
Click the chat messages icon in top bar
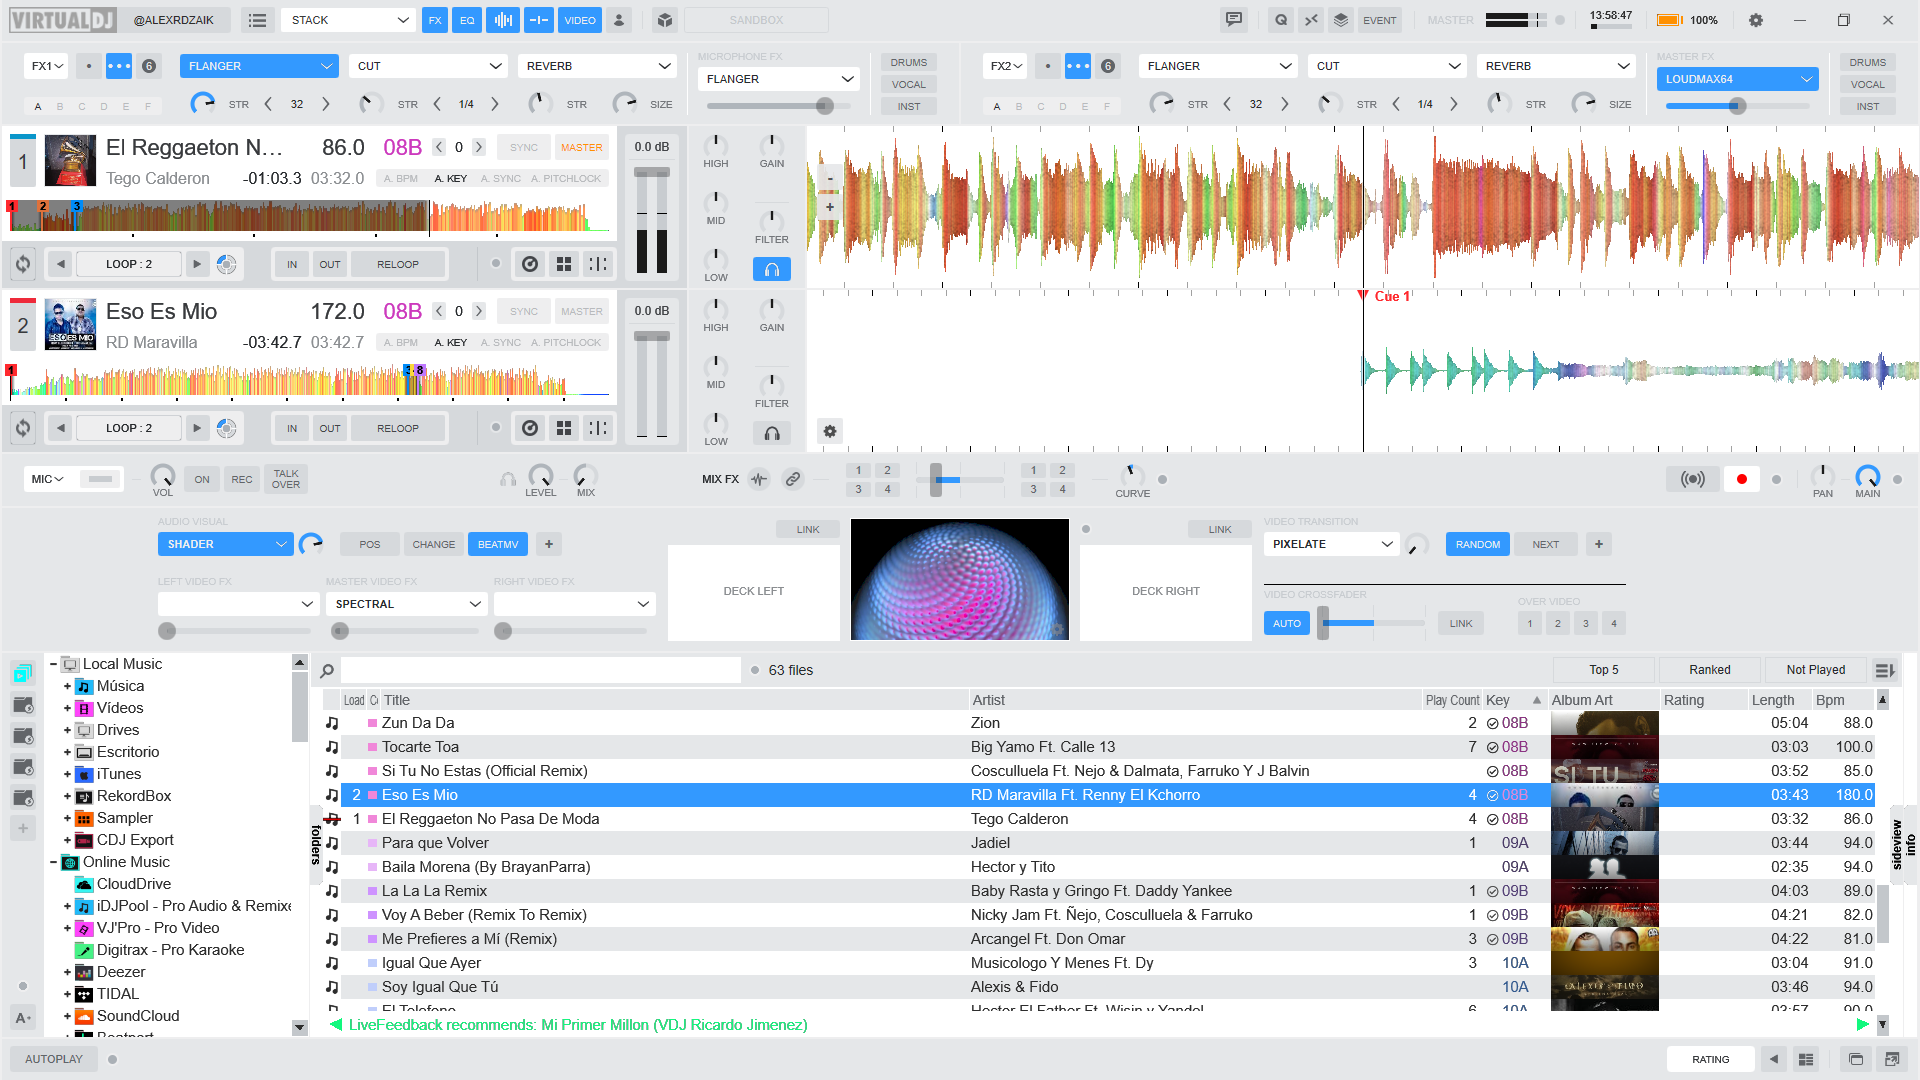click(1234, 20)
